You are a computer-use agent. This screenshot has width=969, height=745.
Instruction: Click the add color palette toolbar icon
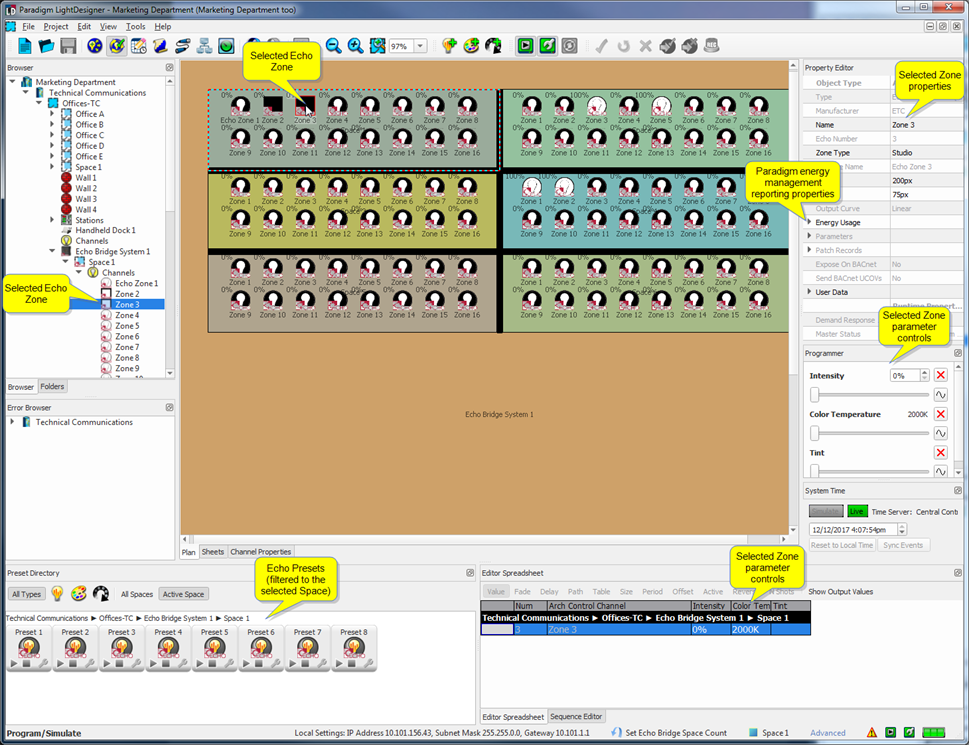pos(471,46)
